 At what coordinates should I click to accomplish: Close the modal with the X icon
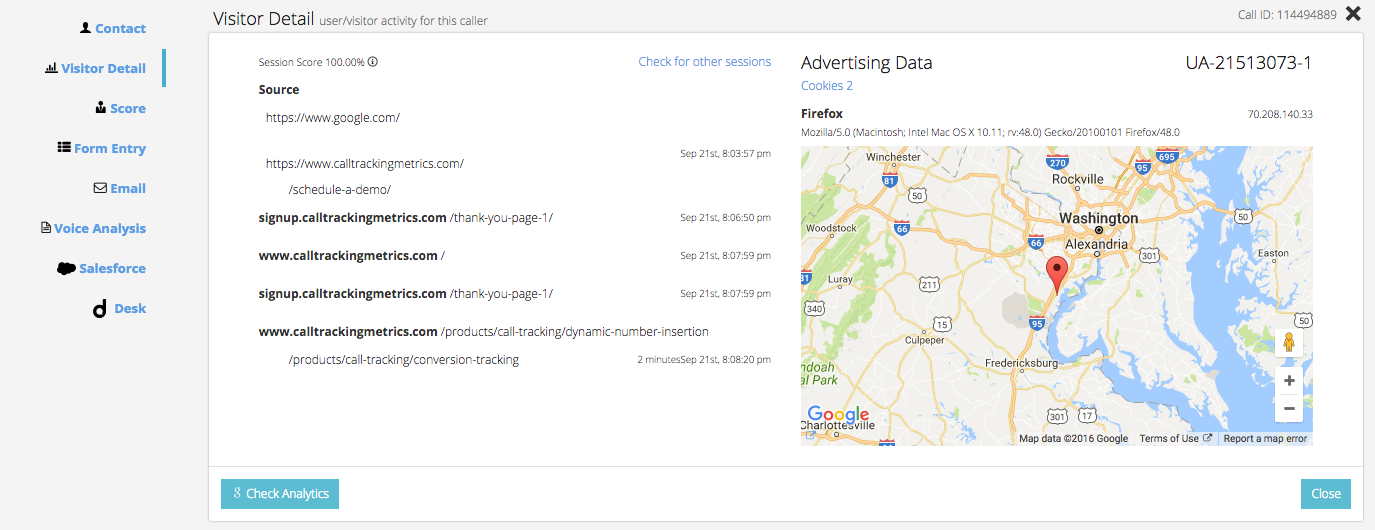coord(1353,14)
